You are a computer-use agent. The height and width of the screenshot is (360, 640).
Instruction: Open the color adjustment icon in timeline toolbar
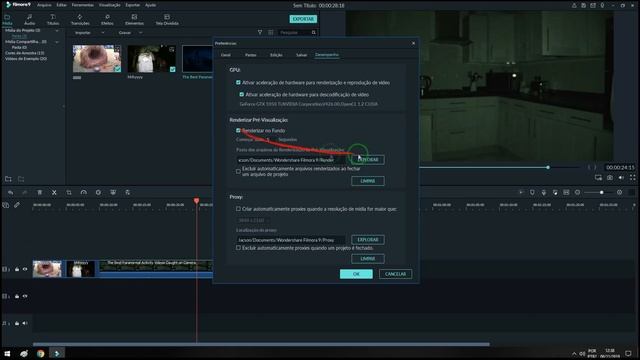point(98,192)
